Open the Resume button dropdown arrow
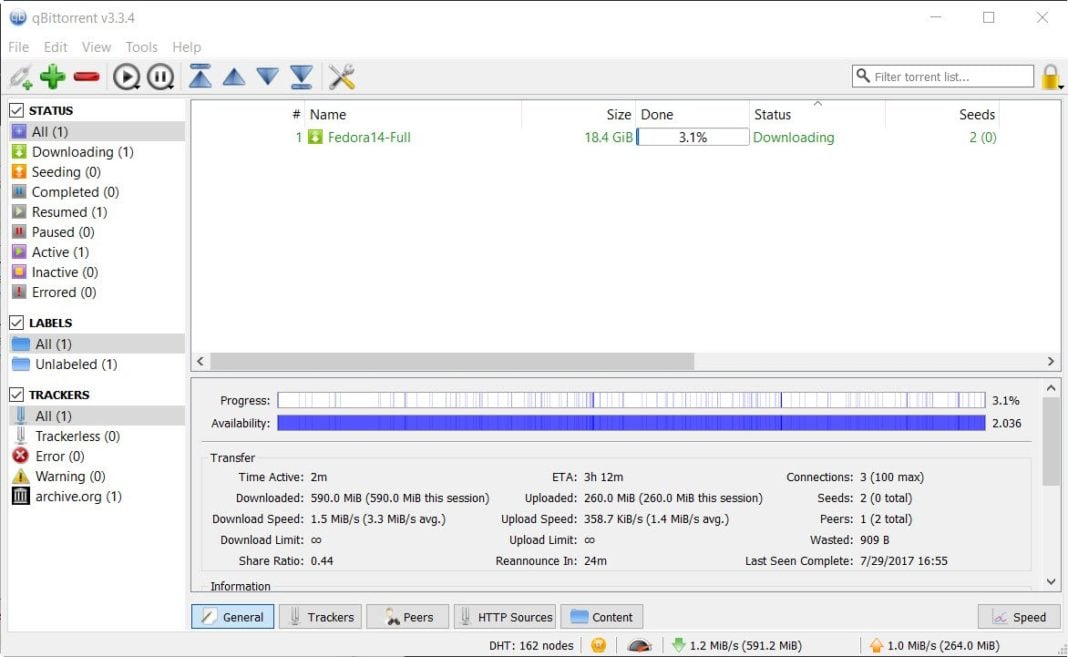Image resolution: width=1068 pixels, height=657 pixels. point(140,86)
